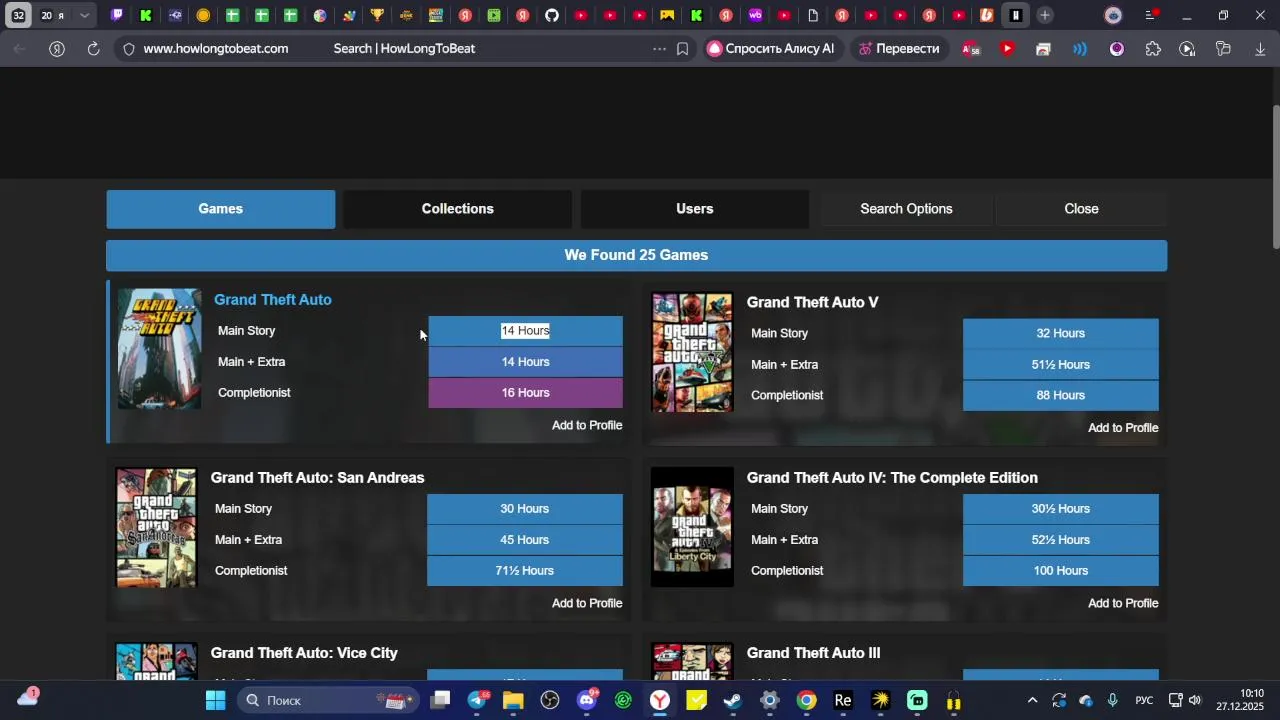
Task: Open Google Chrome from the taskbar
Action: [x=806, y=700]
